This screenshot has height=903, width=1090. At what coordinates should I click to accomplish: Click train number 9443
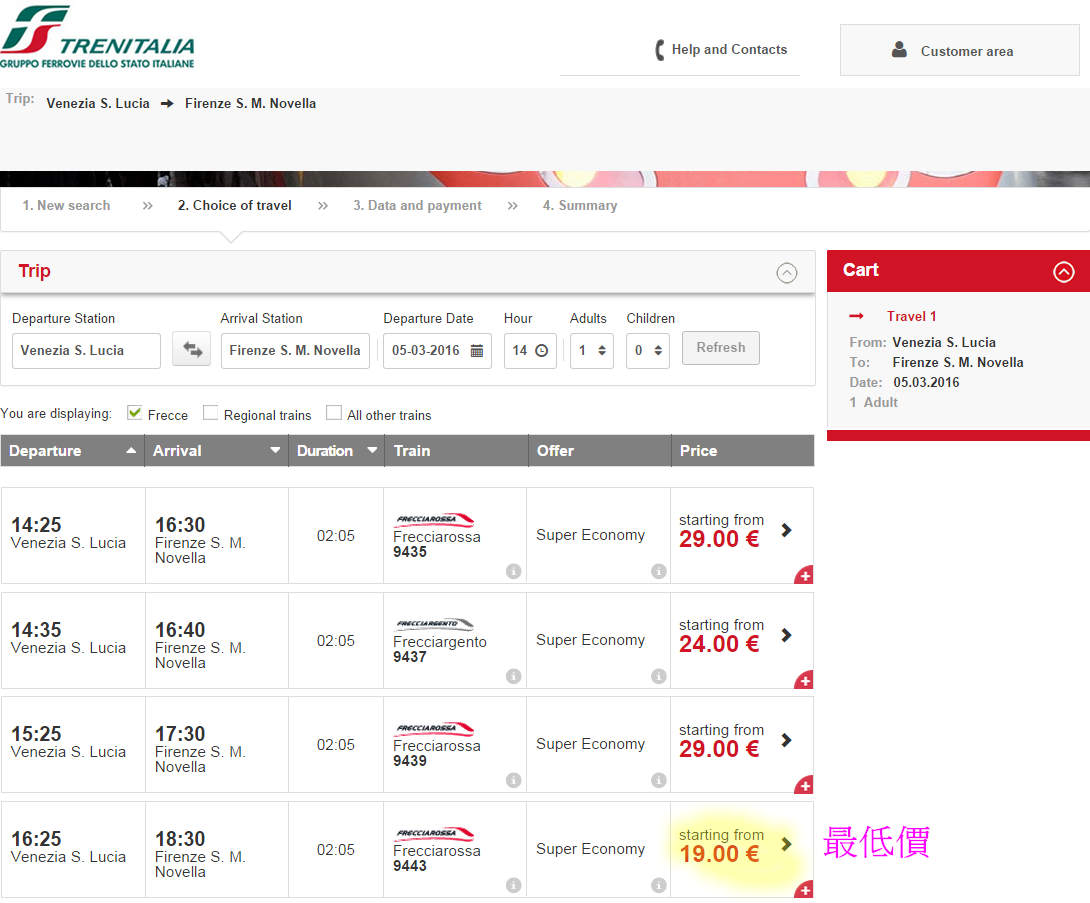tap(409, 866)
